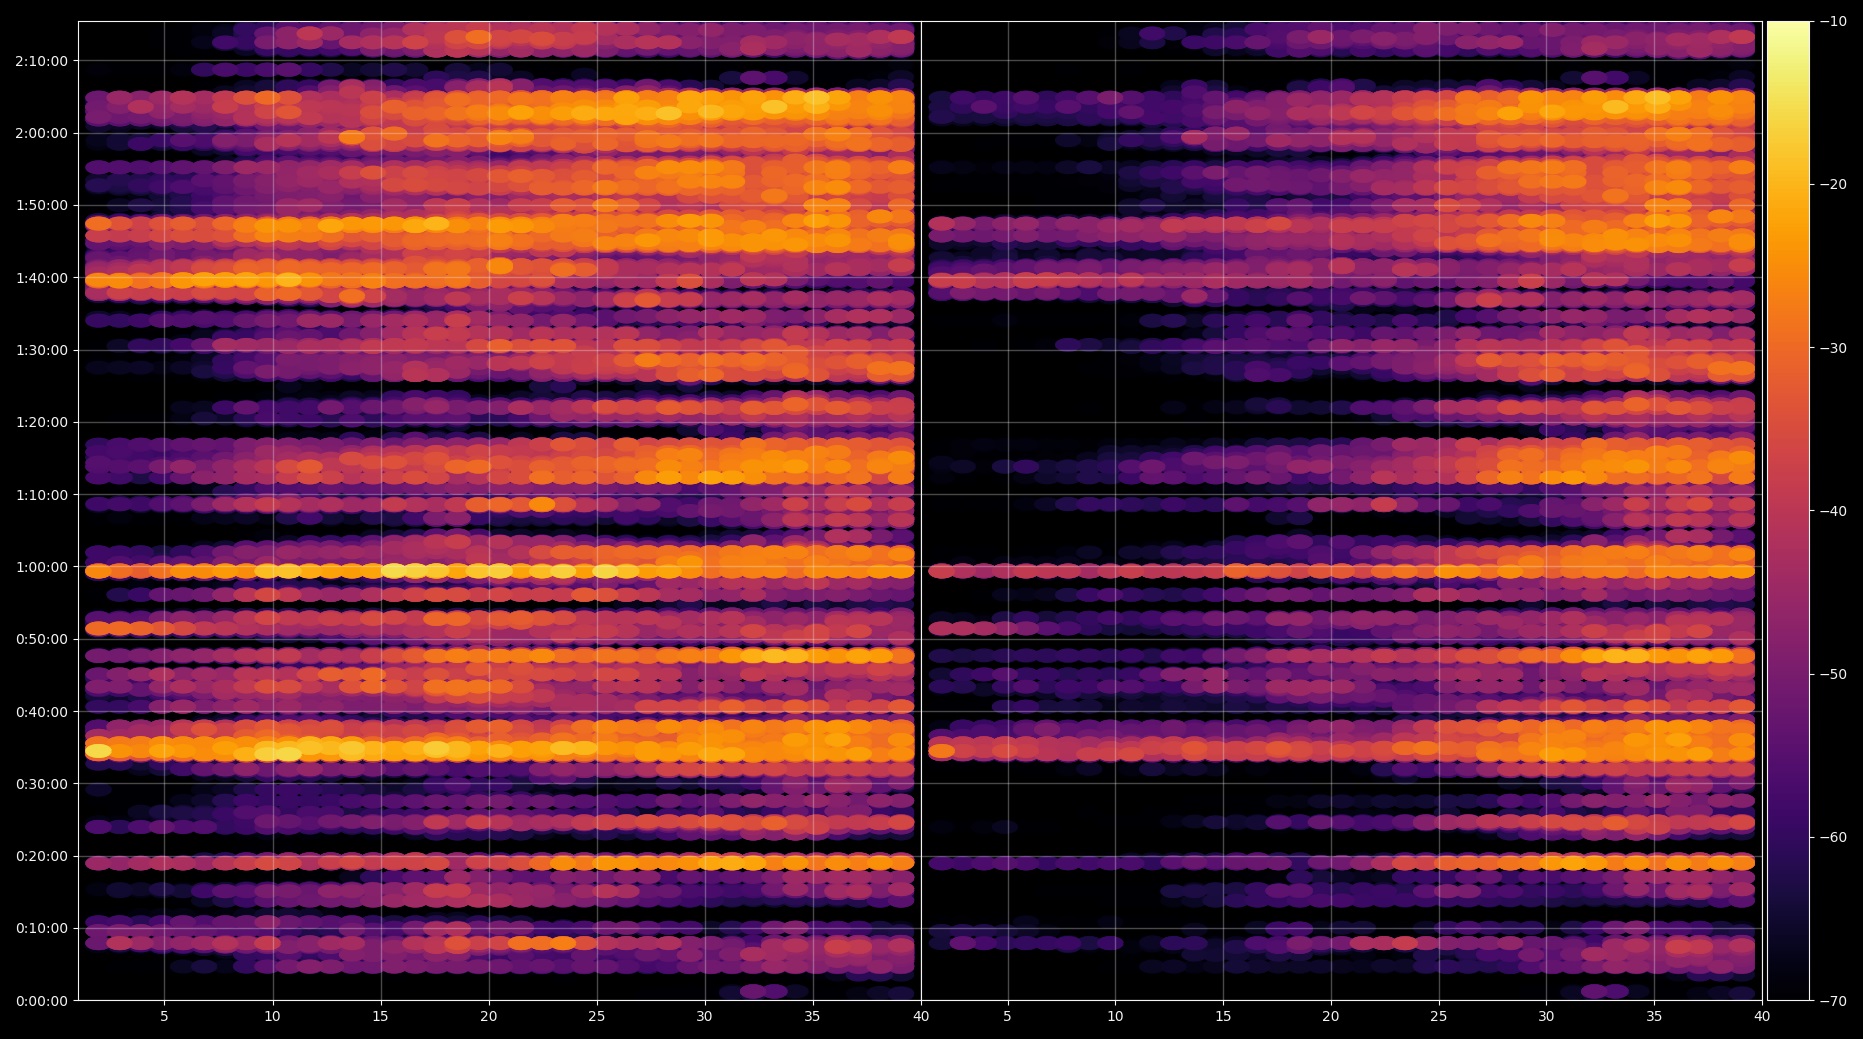The width and height of the screenshot is (1863, 1039).
Task: Select the −50 colorbar scale label
Action: [x=1833, y=674]
